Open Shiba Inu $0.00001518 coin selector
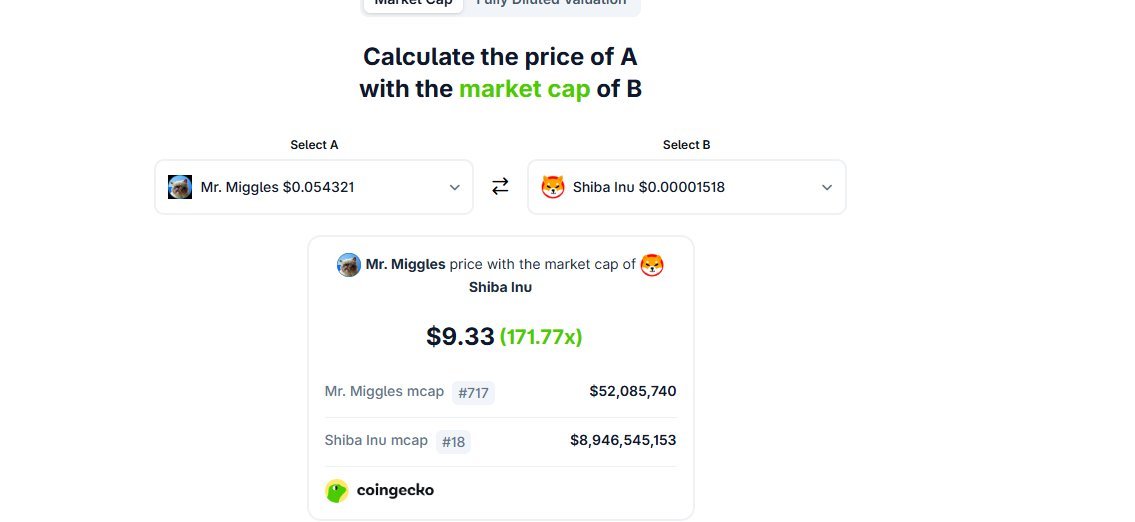Image resolution: width=1135 pixels, height=522 pixels. (687, 187)
